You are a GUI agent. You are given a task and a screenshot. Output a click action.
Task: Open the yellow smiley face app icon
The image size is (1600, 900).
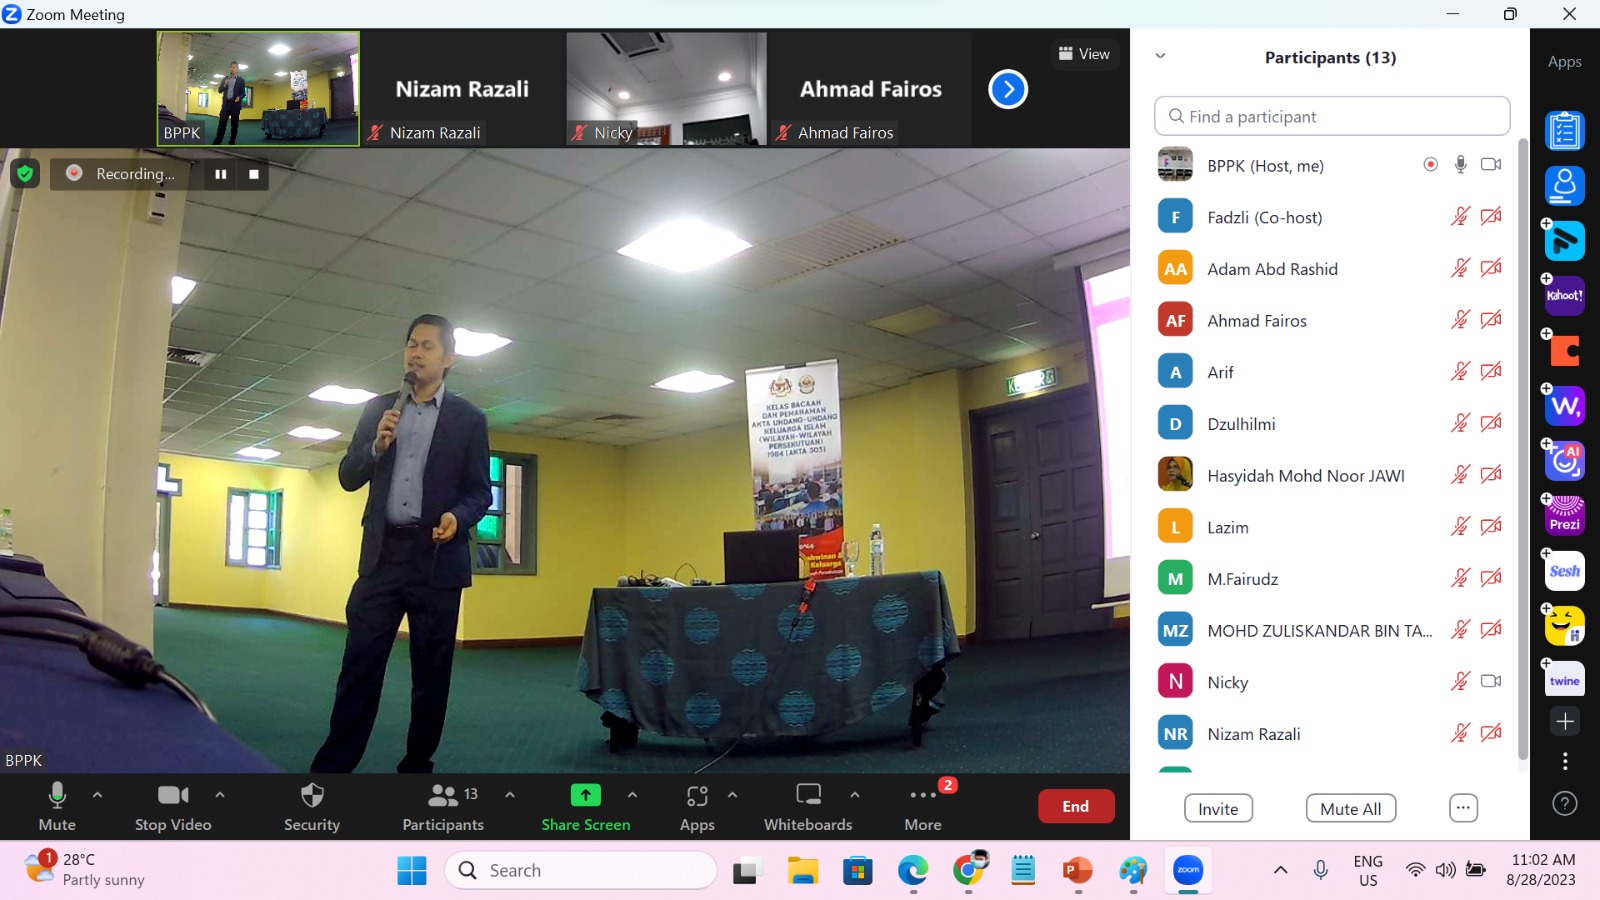(x=1565, y=626)
